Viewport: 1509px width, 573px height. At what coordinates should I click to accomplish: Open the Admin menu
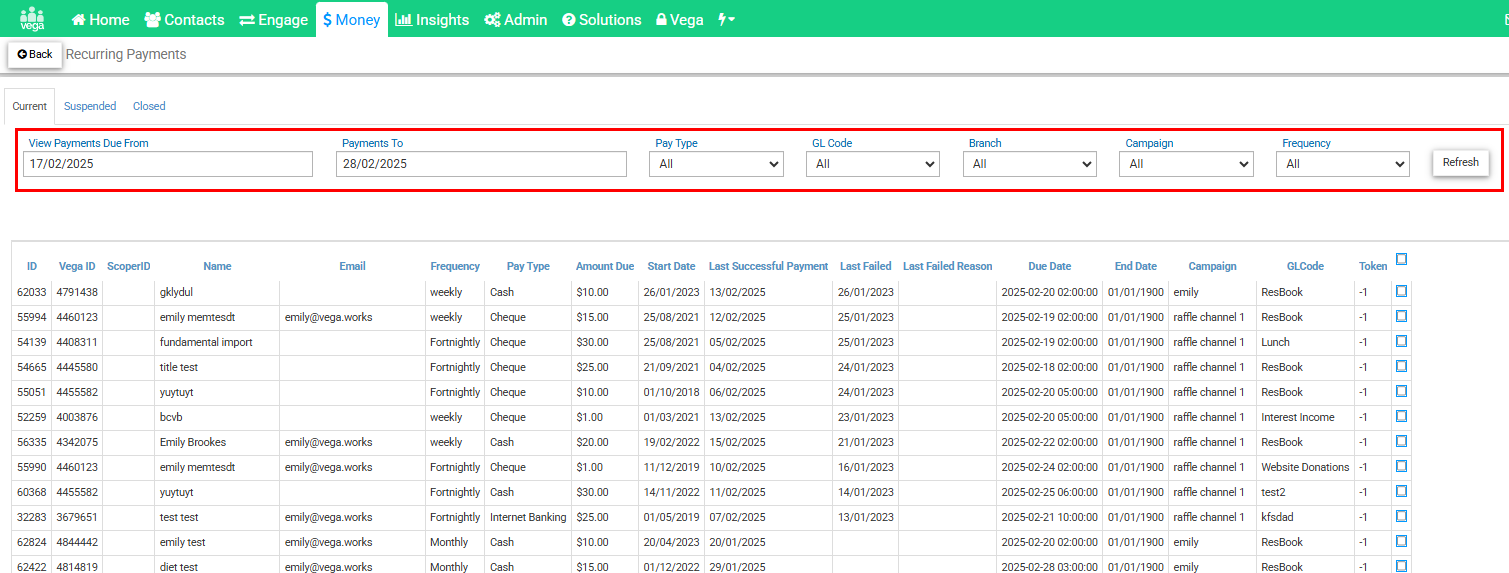pos(516,19)
